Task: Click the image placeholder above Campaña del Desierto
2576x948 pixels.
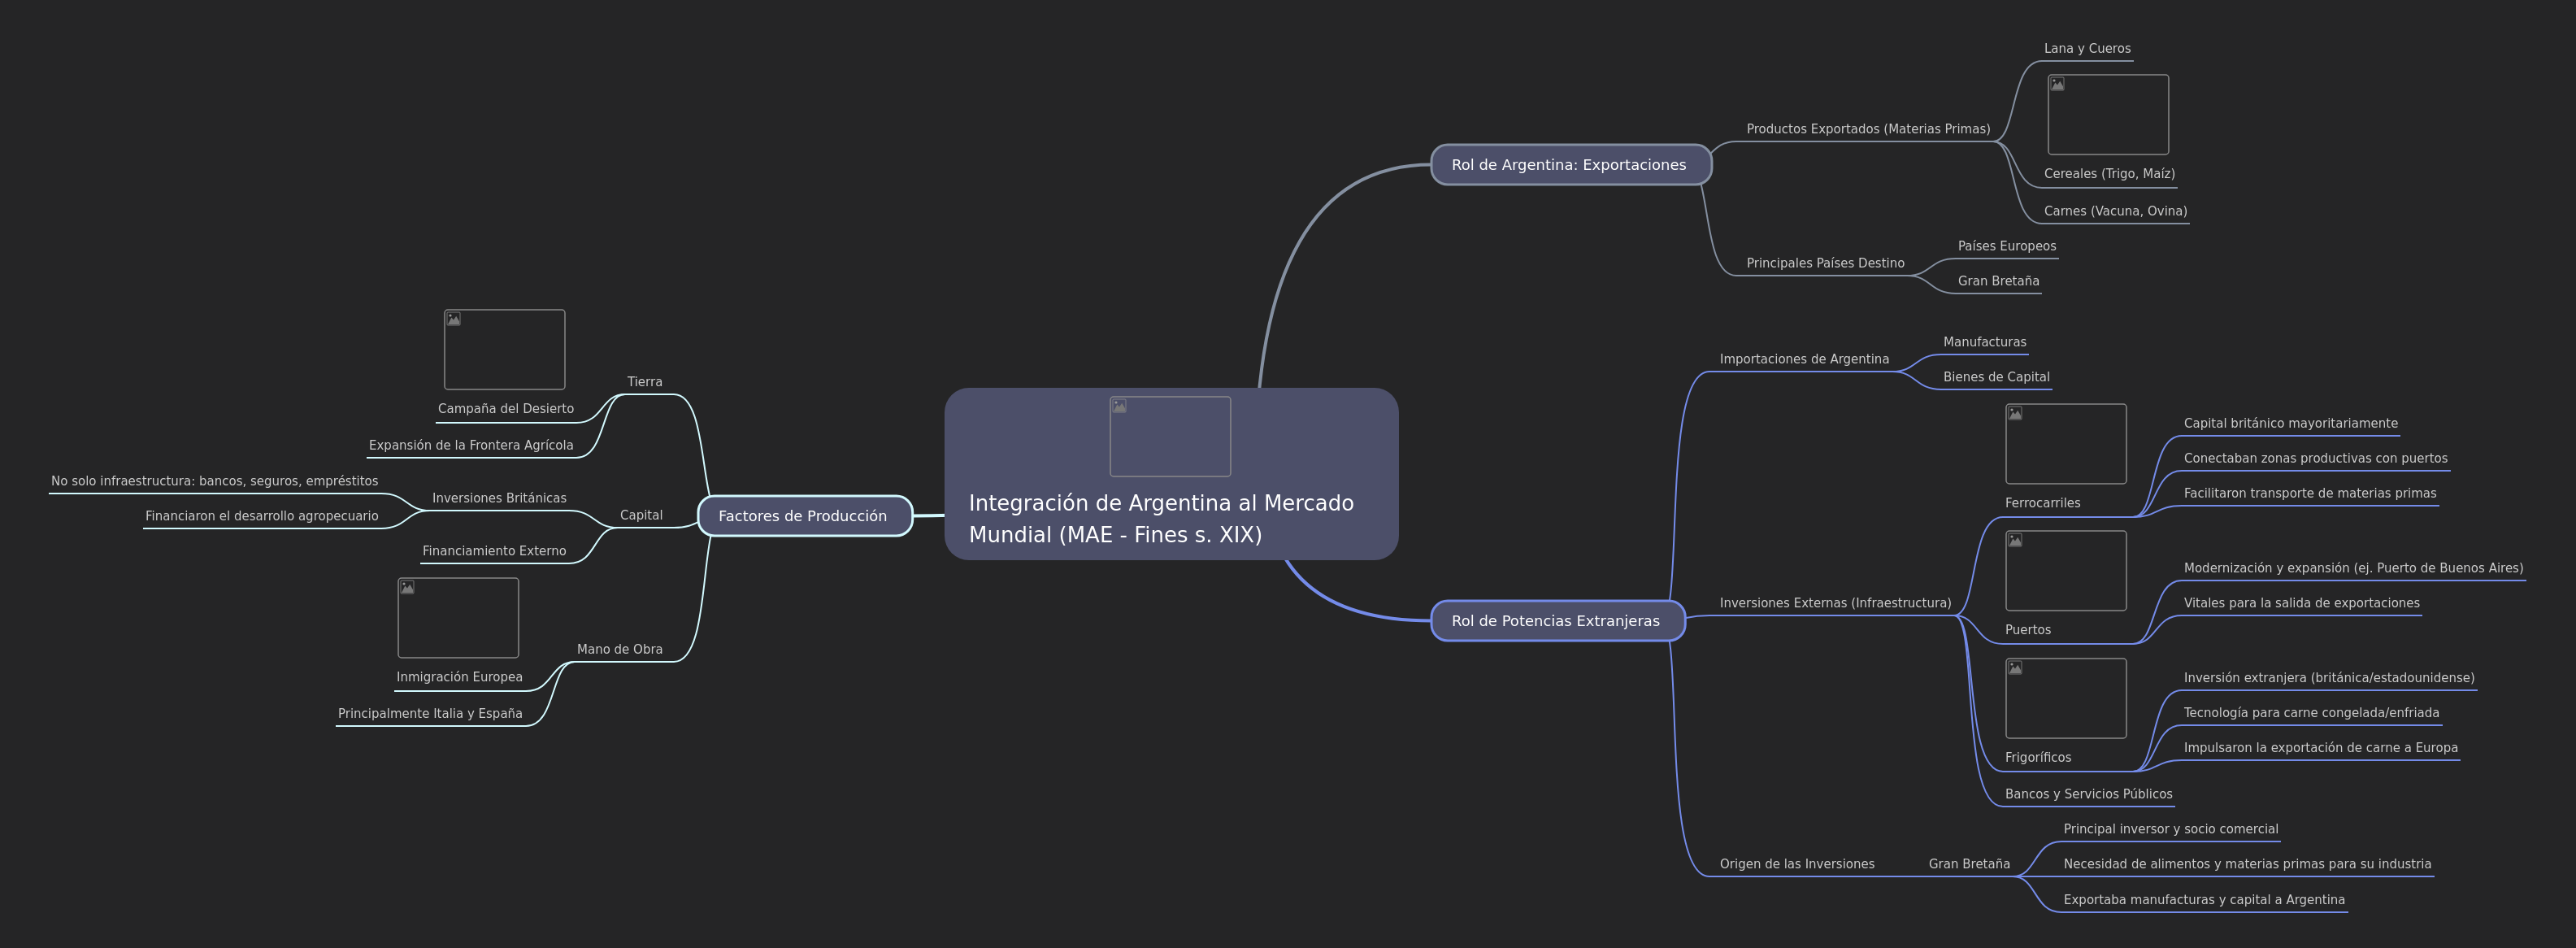Action: pyautogui.click(x=504, y=349)
